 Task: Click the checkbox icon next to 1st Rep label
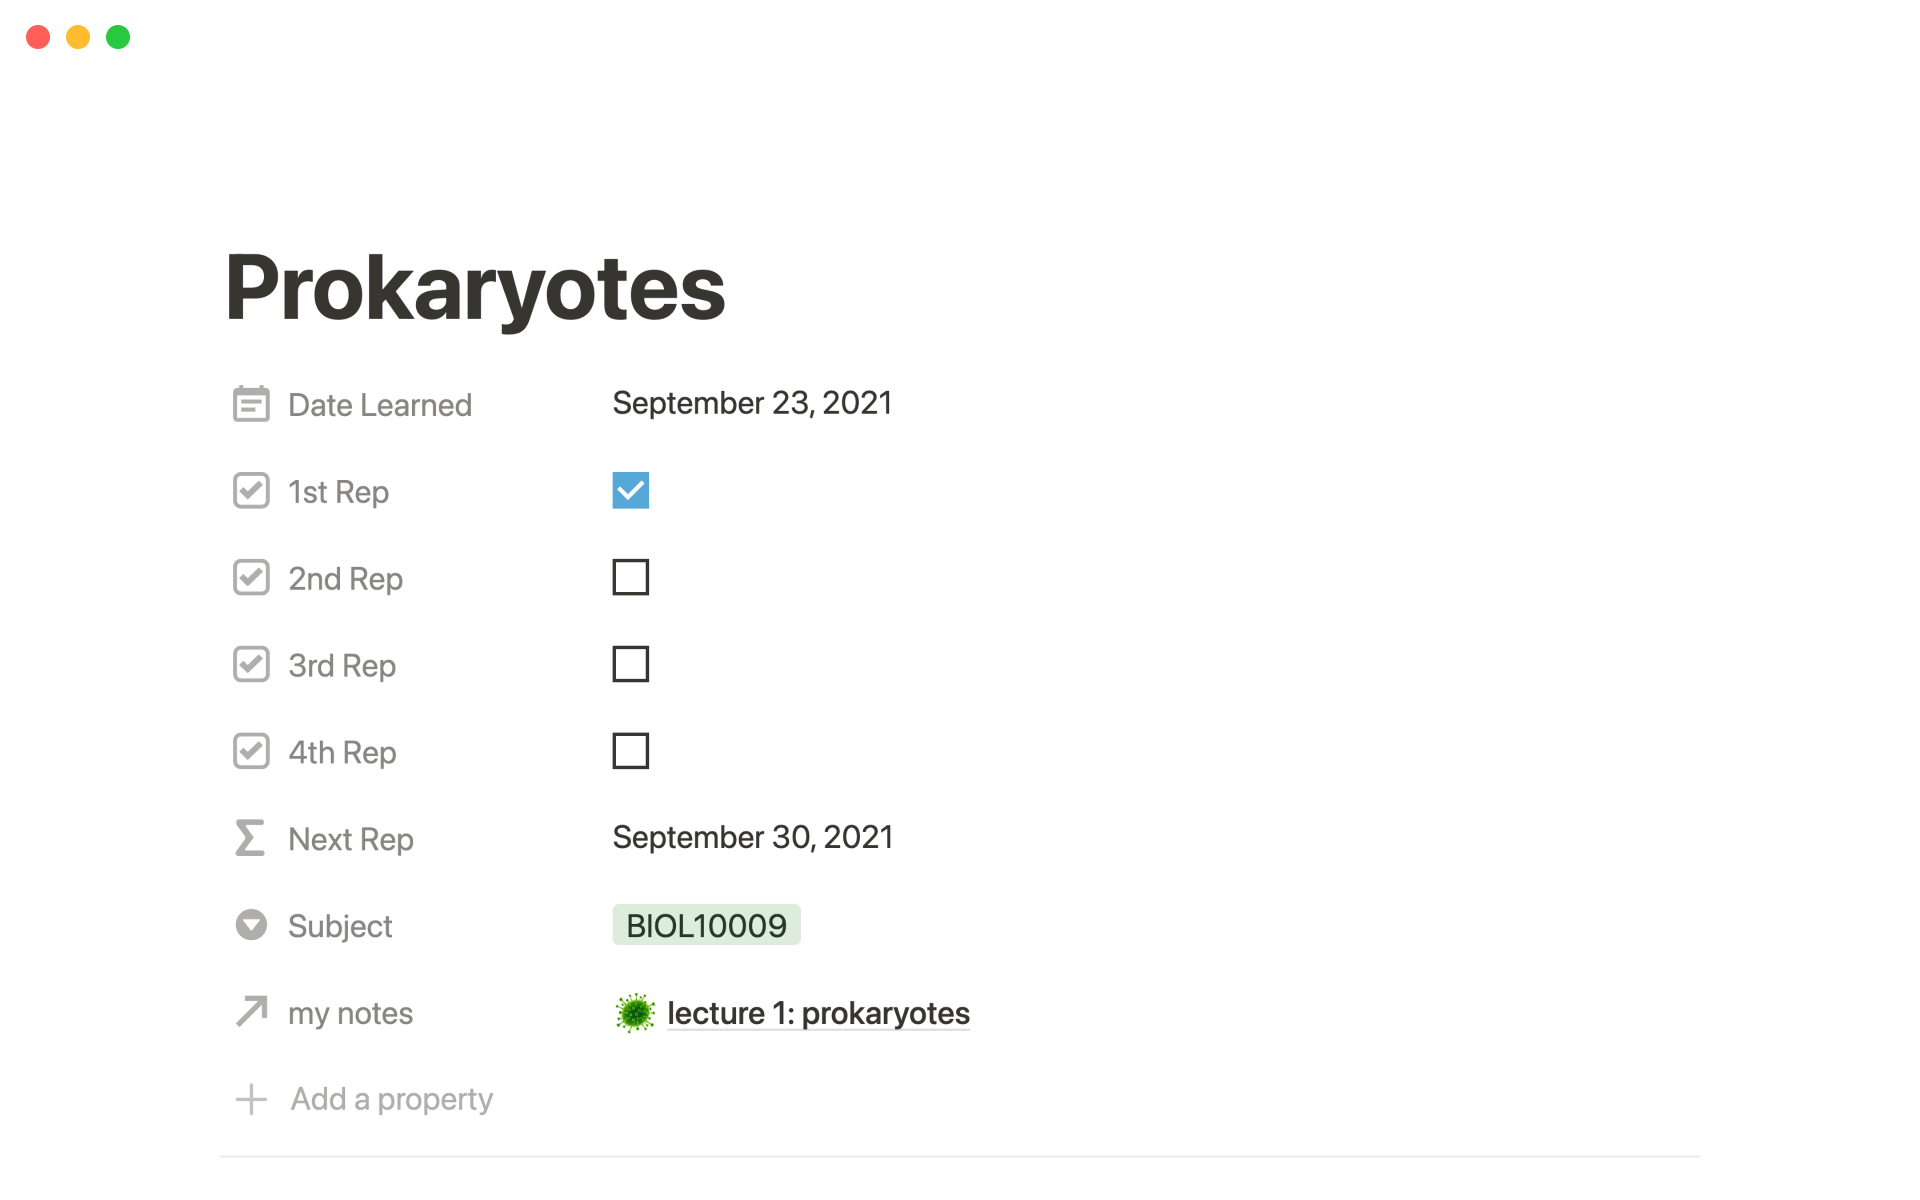(251, 491)
